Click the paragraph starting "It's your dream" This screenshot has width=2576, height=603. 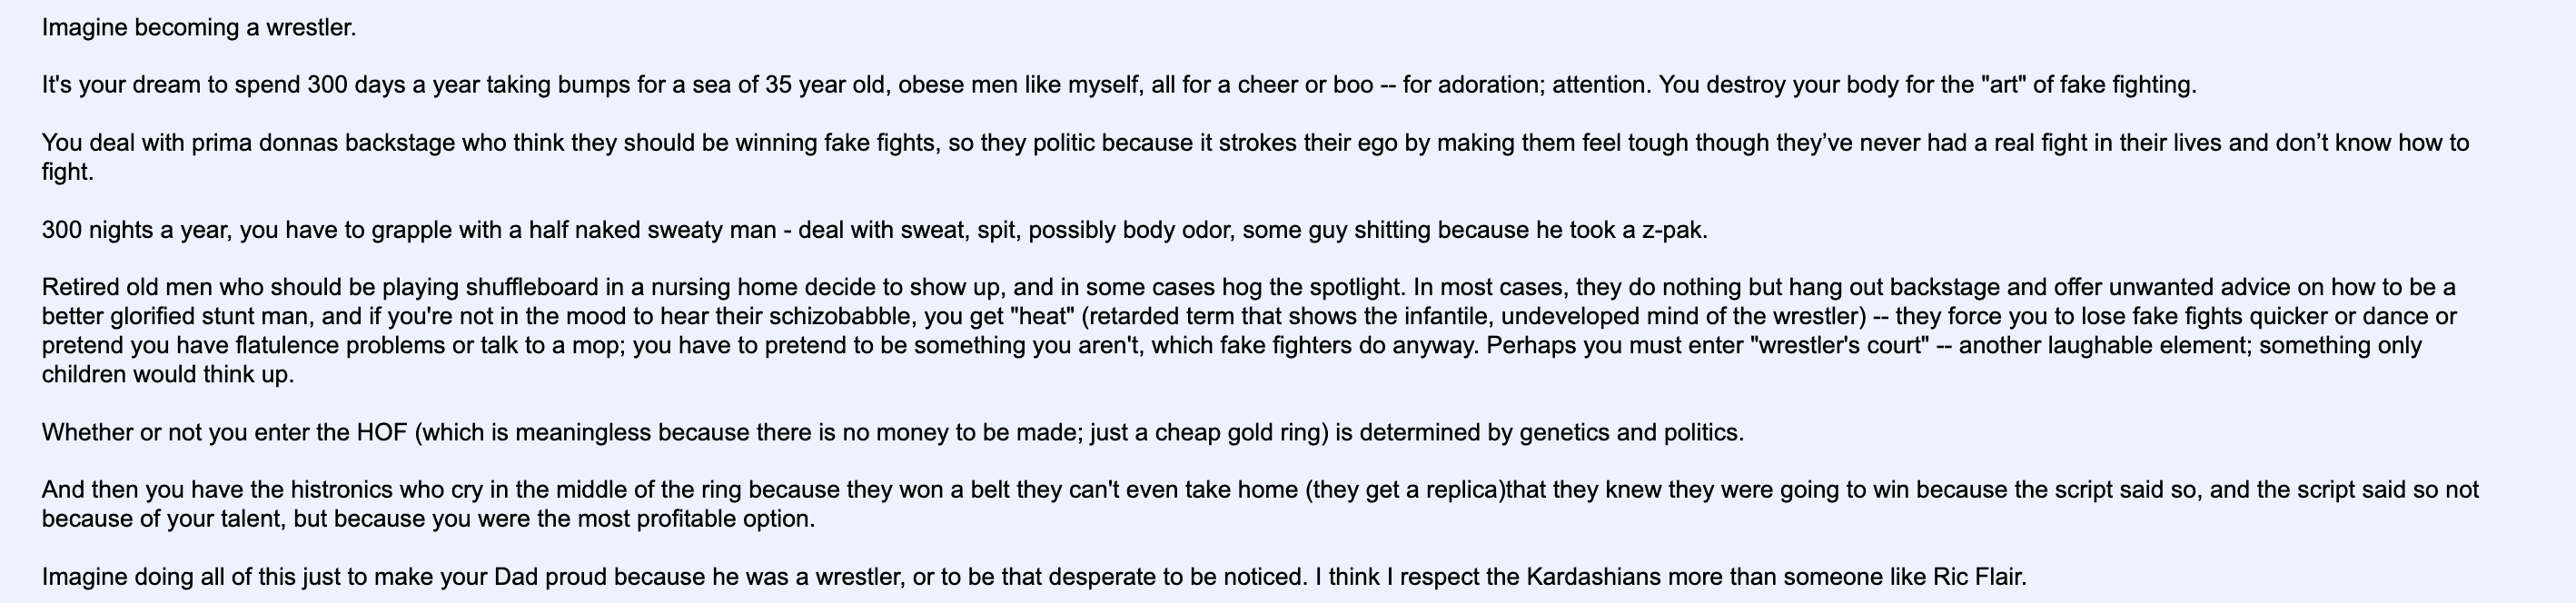tap(1119, 85)
